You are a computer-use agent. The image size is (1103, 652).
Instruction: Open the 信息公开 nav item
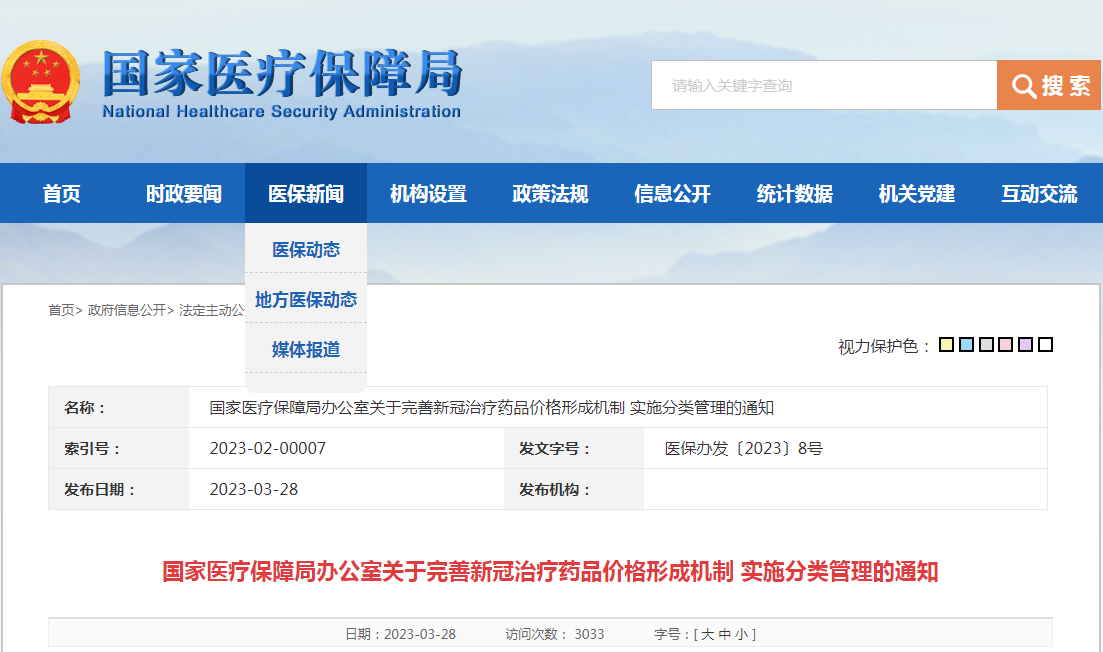coord(672,193)
